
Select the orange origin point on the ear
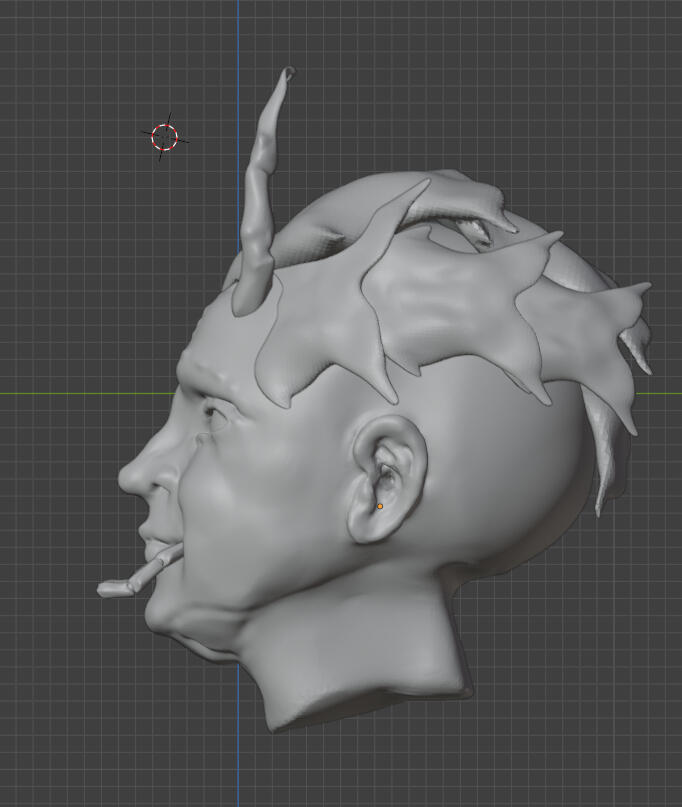380,507
